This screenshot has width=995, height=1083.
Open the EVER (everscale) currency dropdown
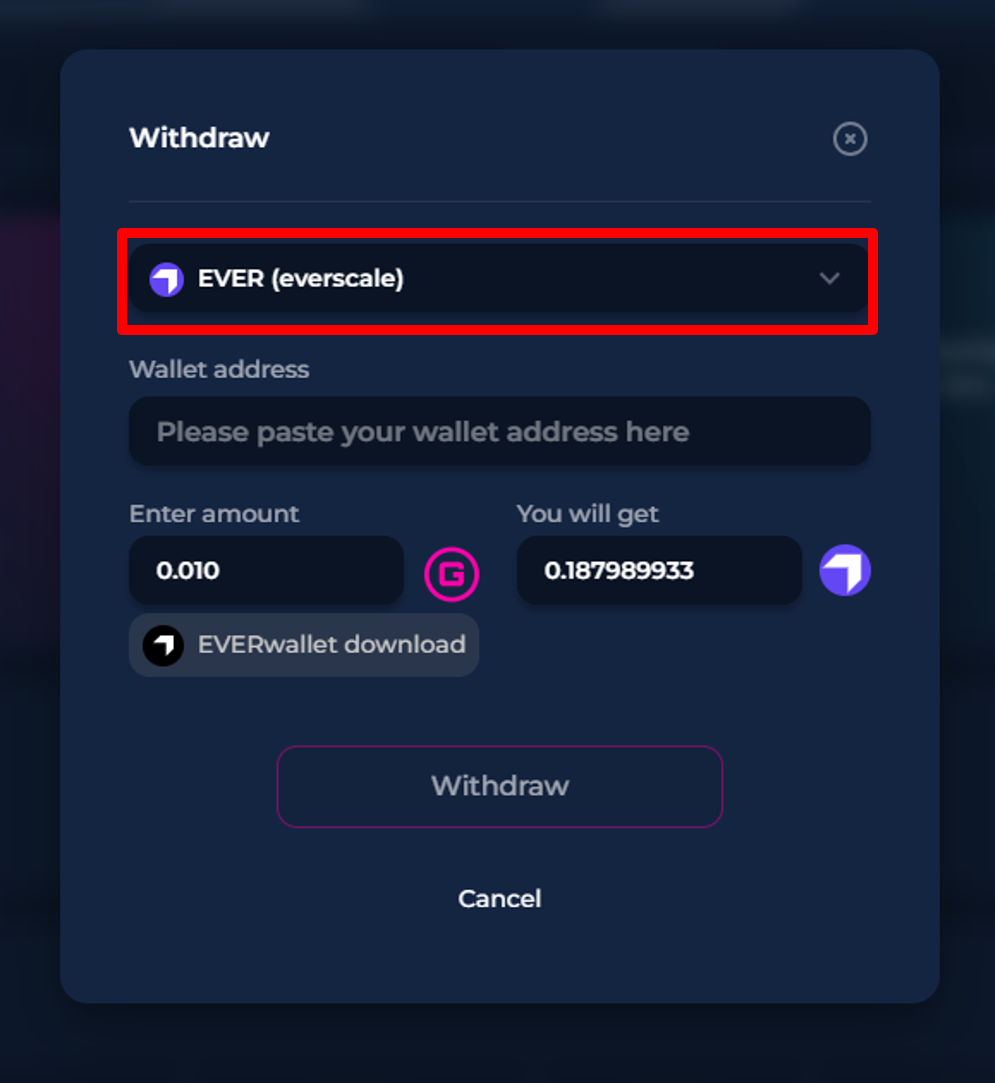499,278
